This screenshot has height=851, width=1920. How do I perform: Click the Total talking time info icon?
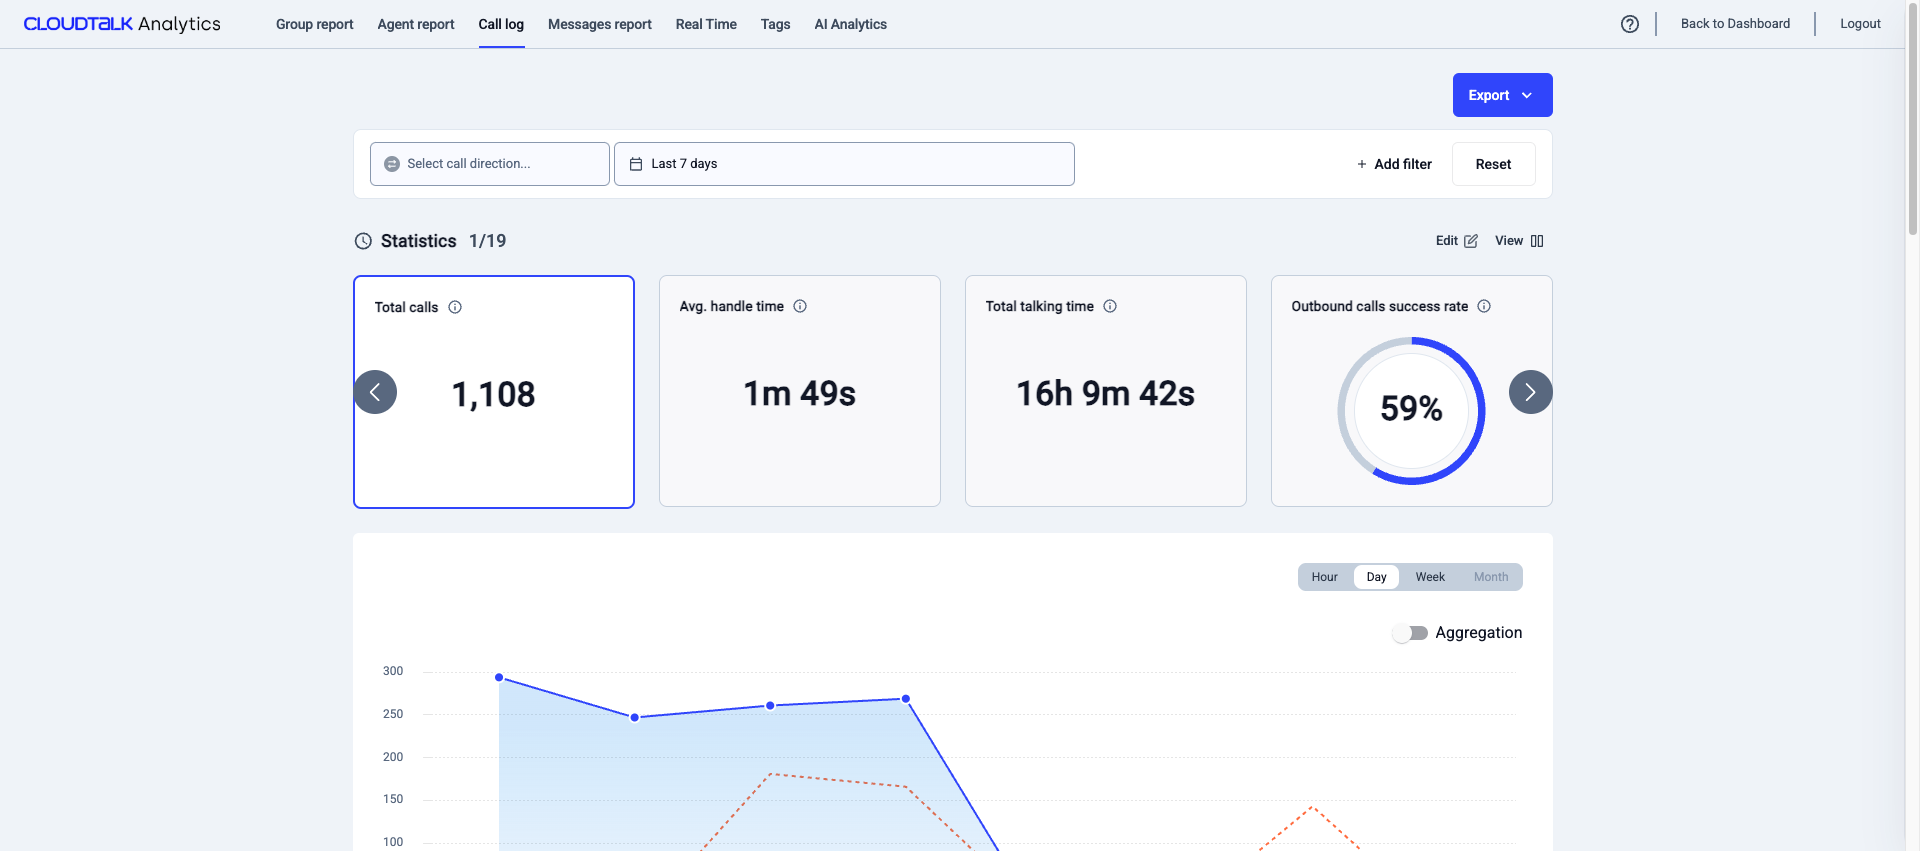1110,306
